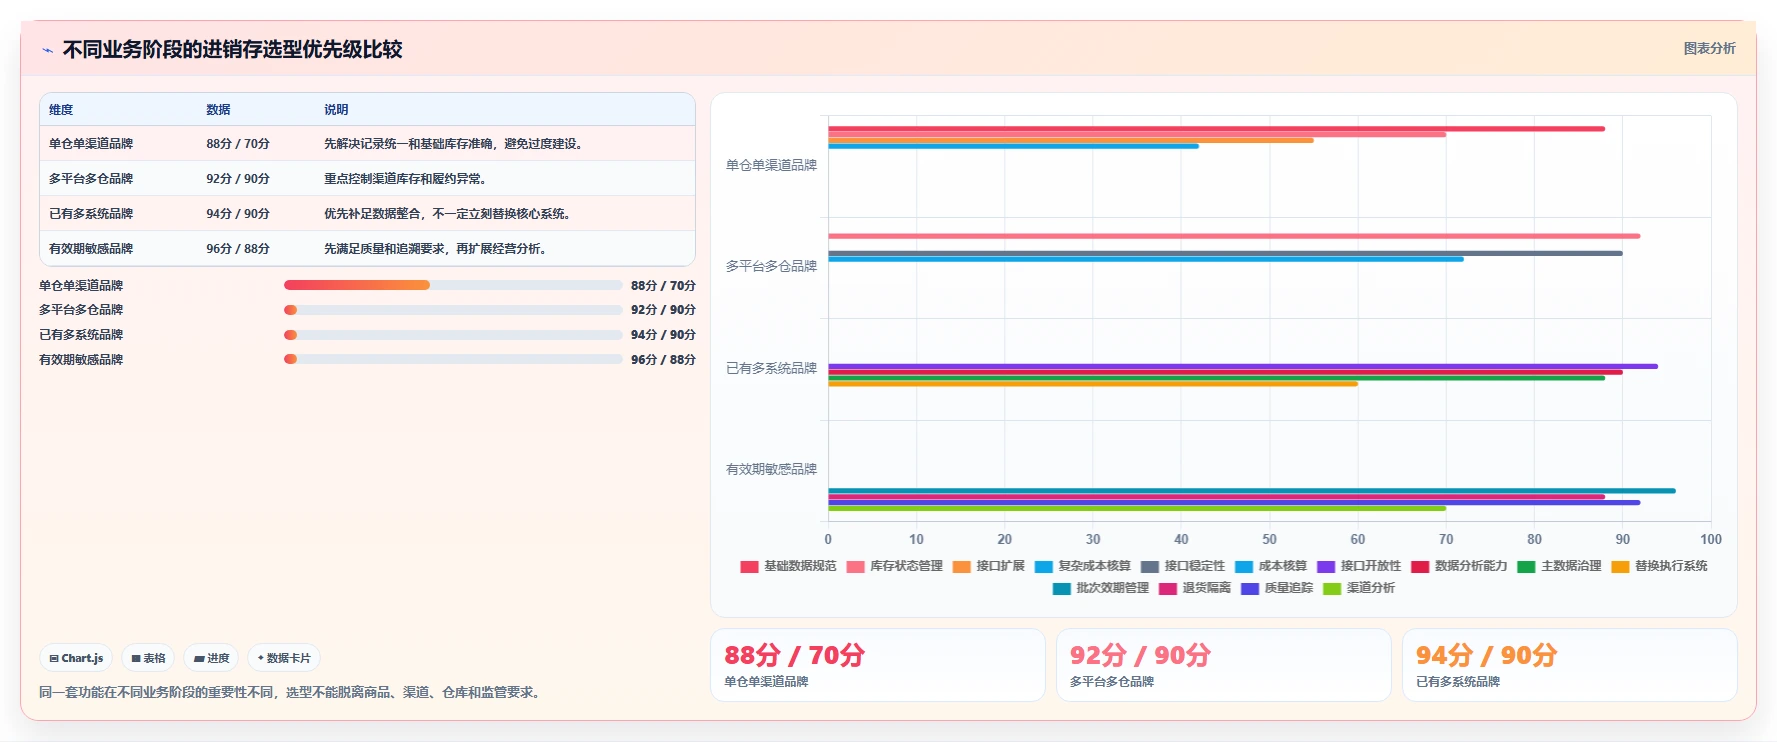Click the description 先解决记录统一和基础库存准确，避免过度建设。
This screenshot has width=1777, height=742.
(x=455, y=144)
